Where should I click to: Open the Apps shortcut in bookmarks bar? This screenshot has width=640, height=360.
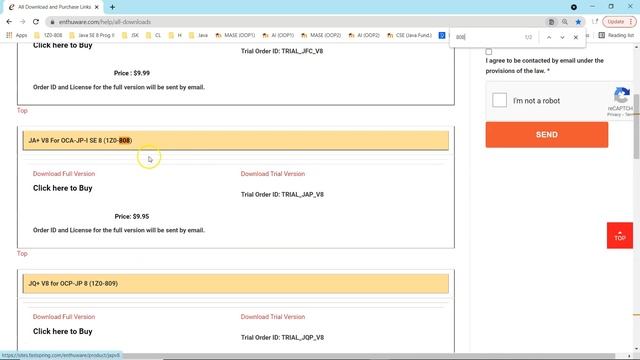(17, 36)
